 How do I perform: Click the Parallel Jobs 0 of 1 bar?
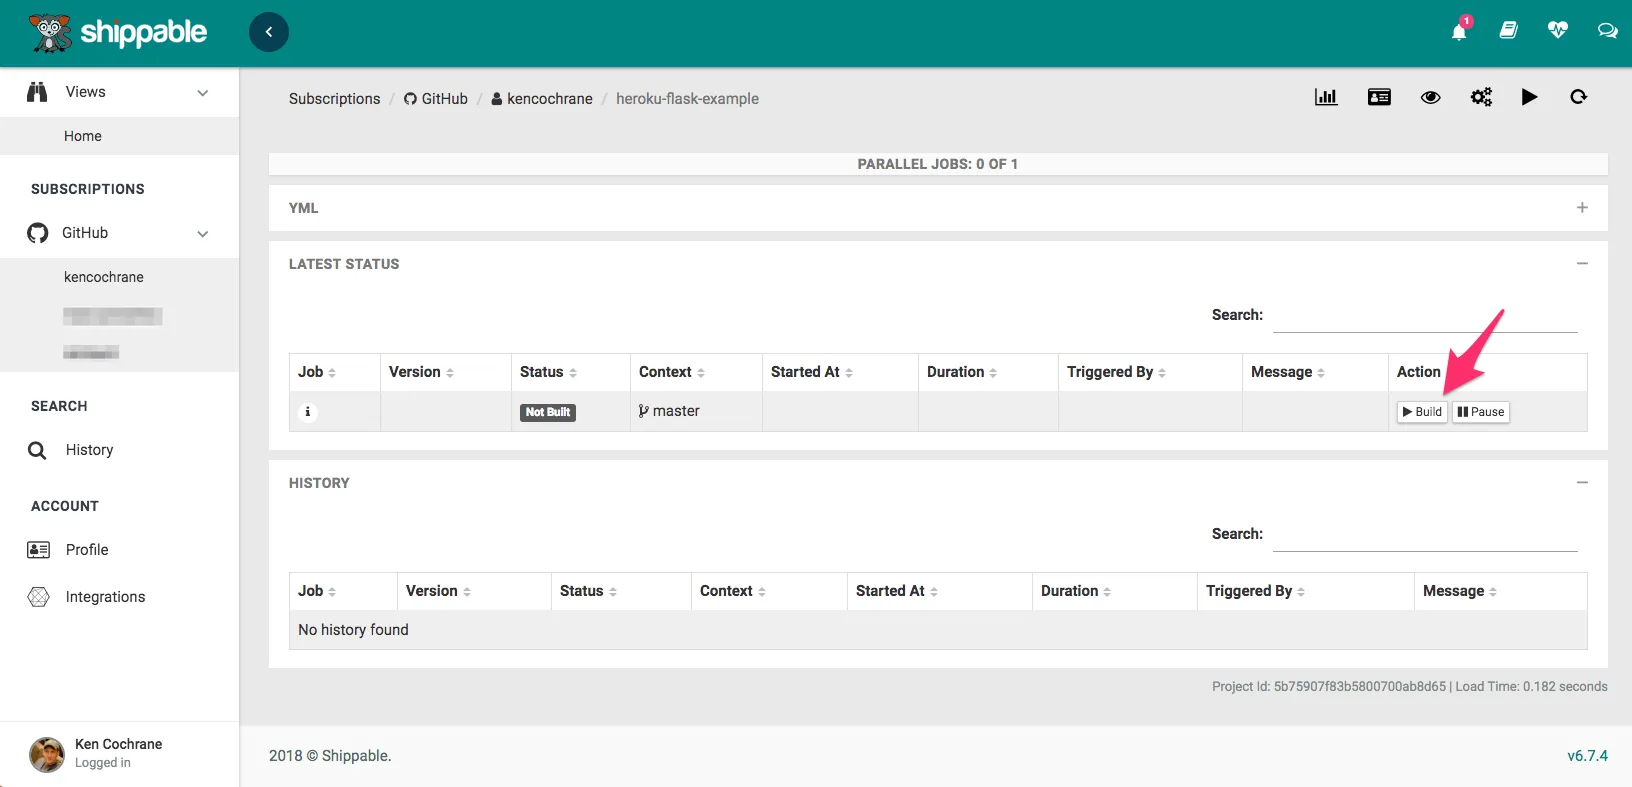tap(938, 164)
